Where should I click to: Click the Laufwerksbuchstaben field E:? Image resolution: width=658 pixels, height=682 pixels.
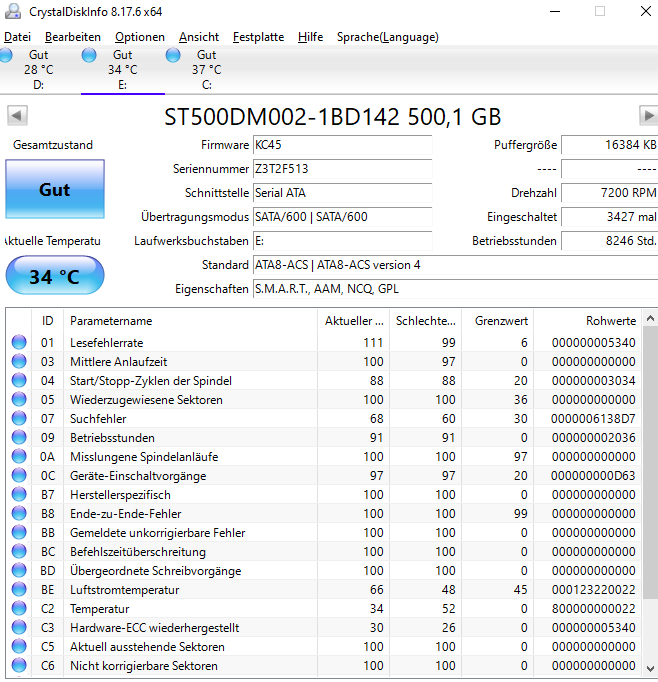tap(343, 241)
